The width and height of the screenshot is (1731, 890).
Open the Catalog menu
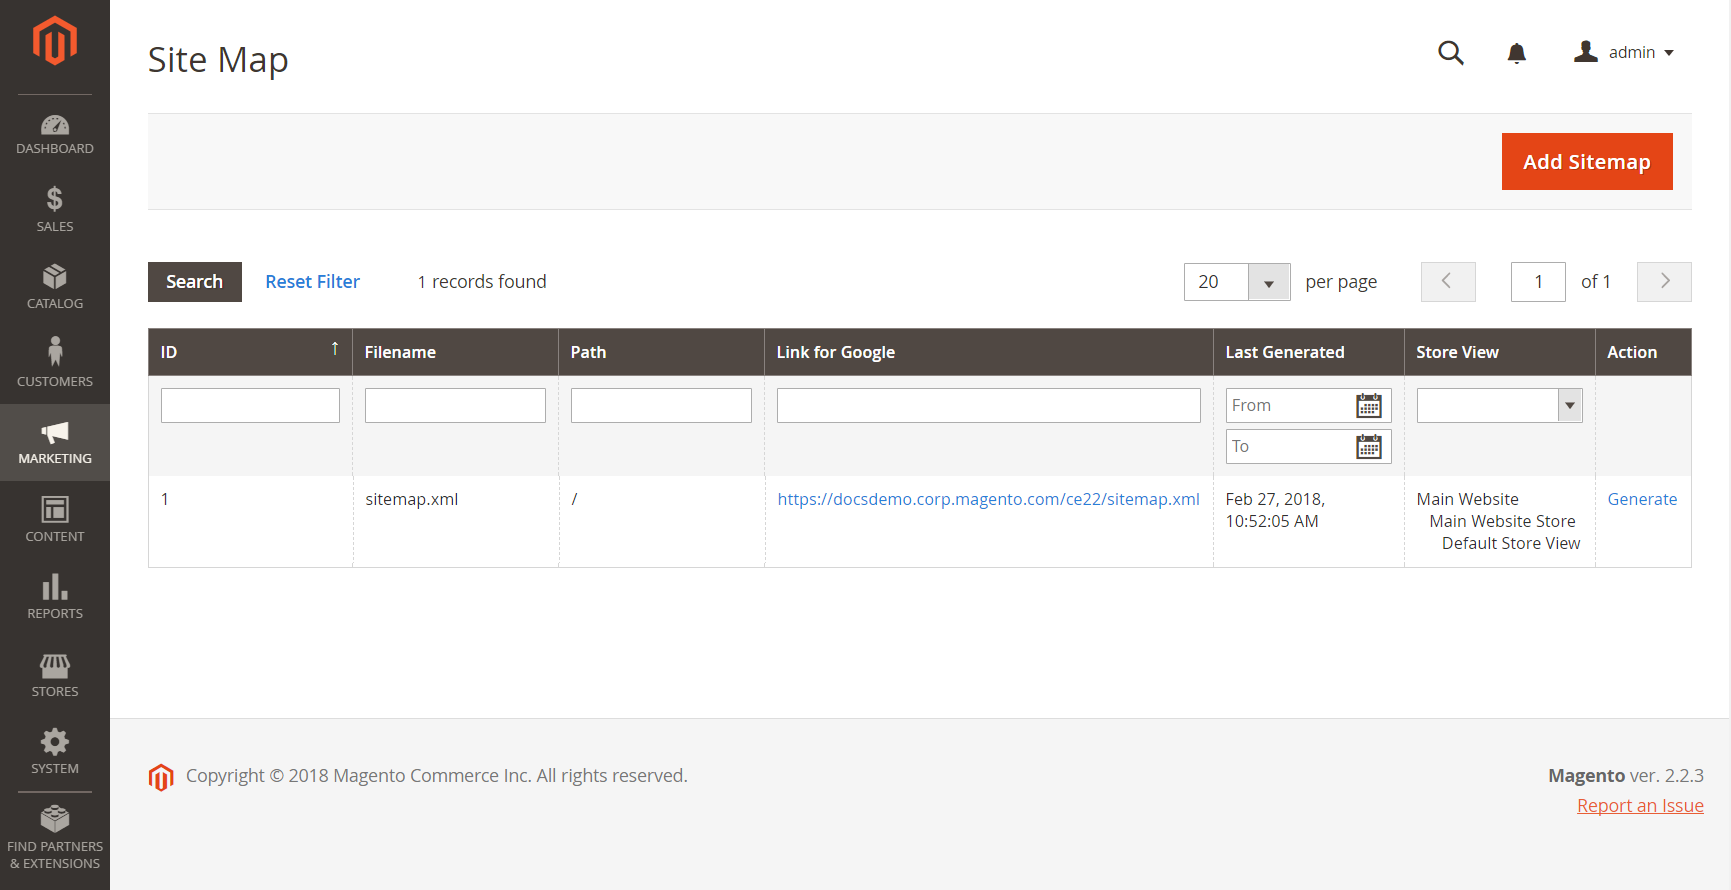[x=55, y=287]
